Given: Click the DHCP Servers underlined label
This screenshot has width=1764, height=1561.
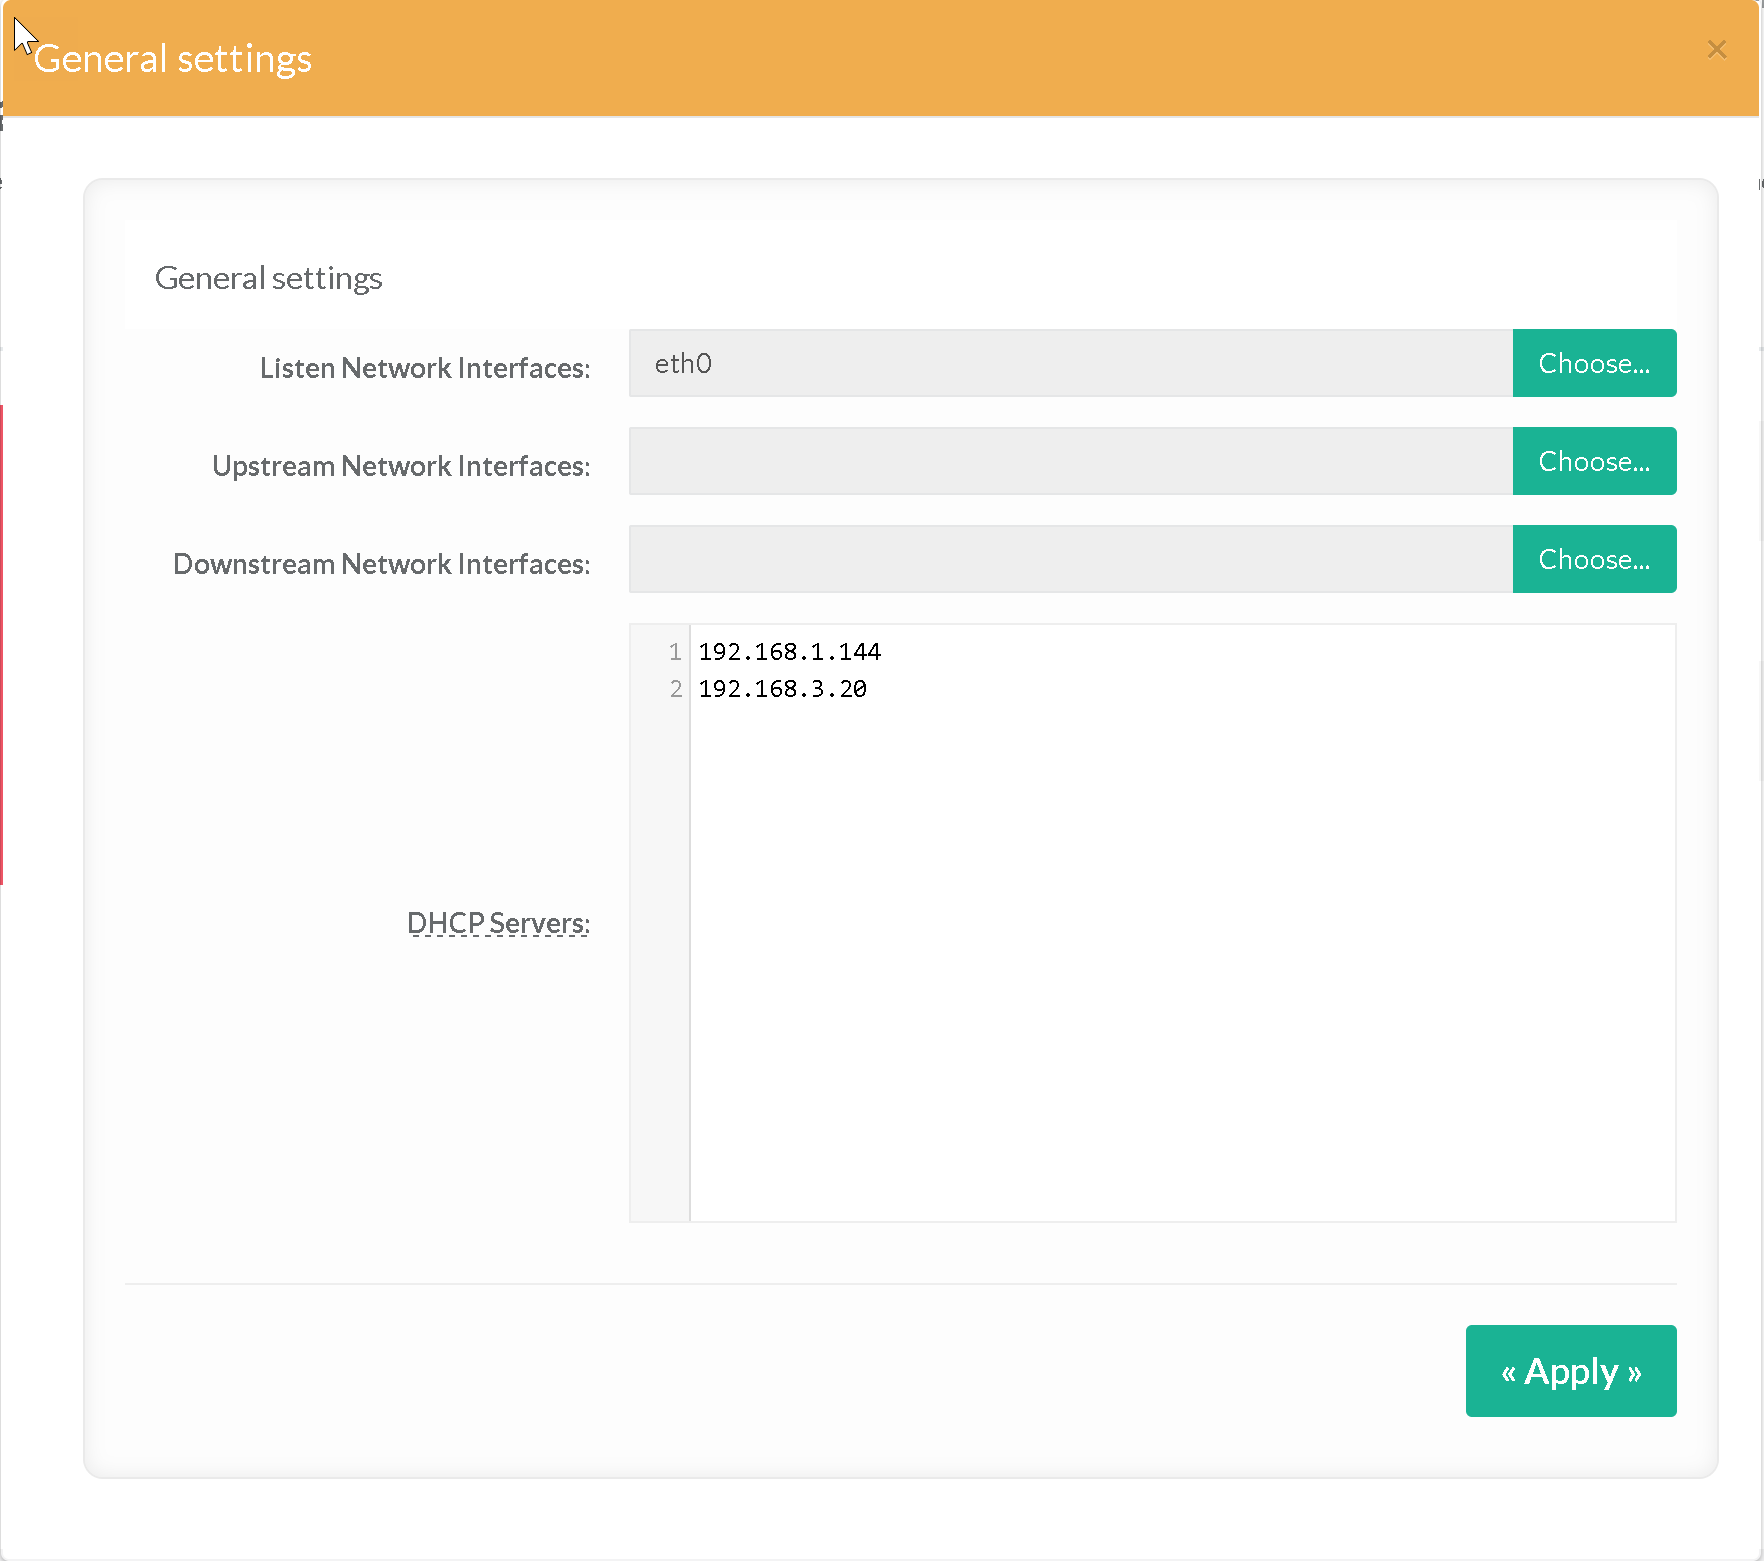Looking at the screenshot, I should point(498,923).
